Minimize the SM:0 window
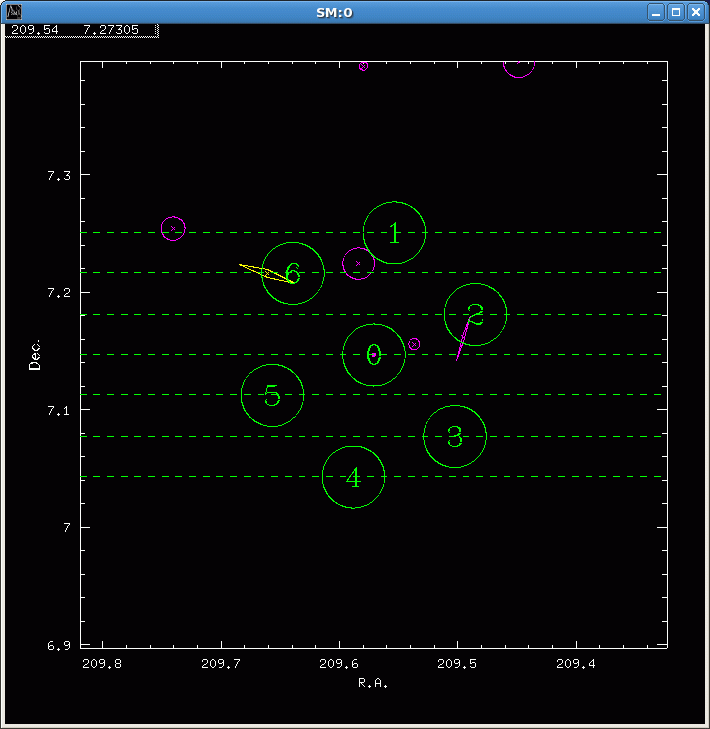The image size is (710, 729). pyautogui.click(x=656, y=12)
